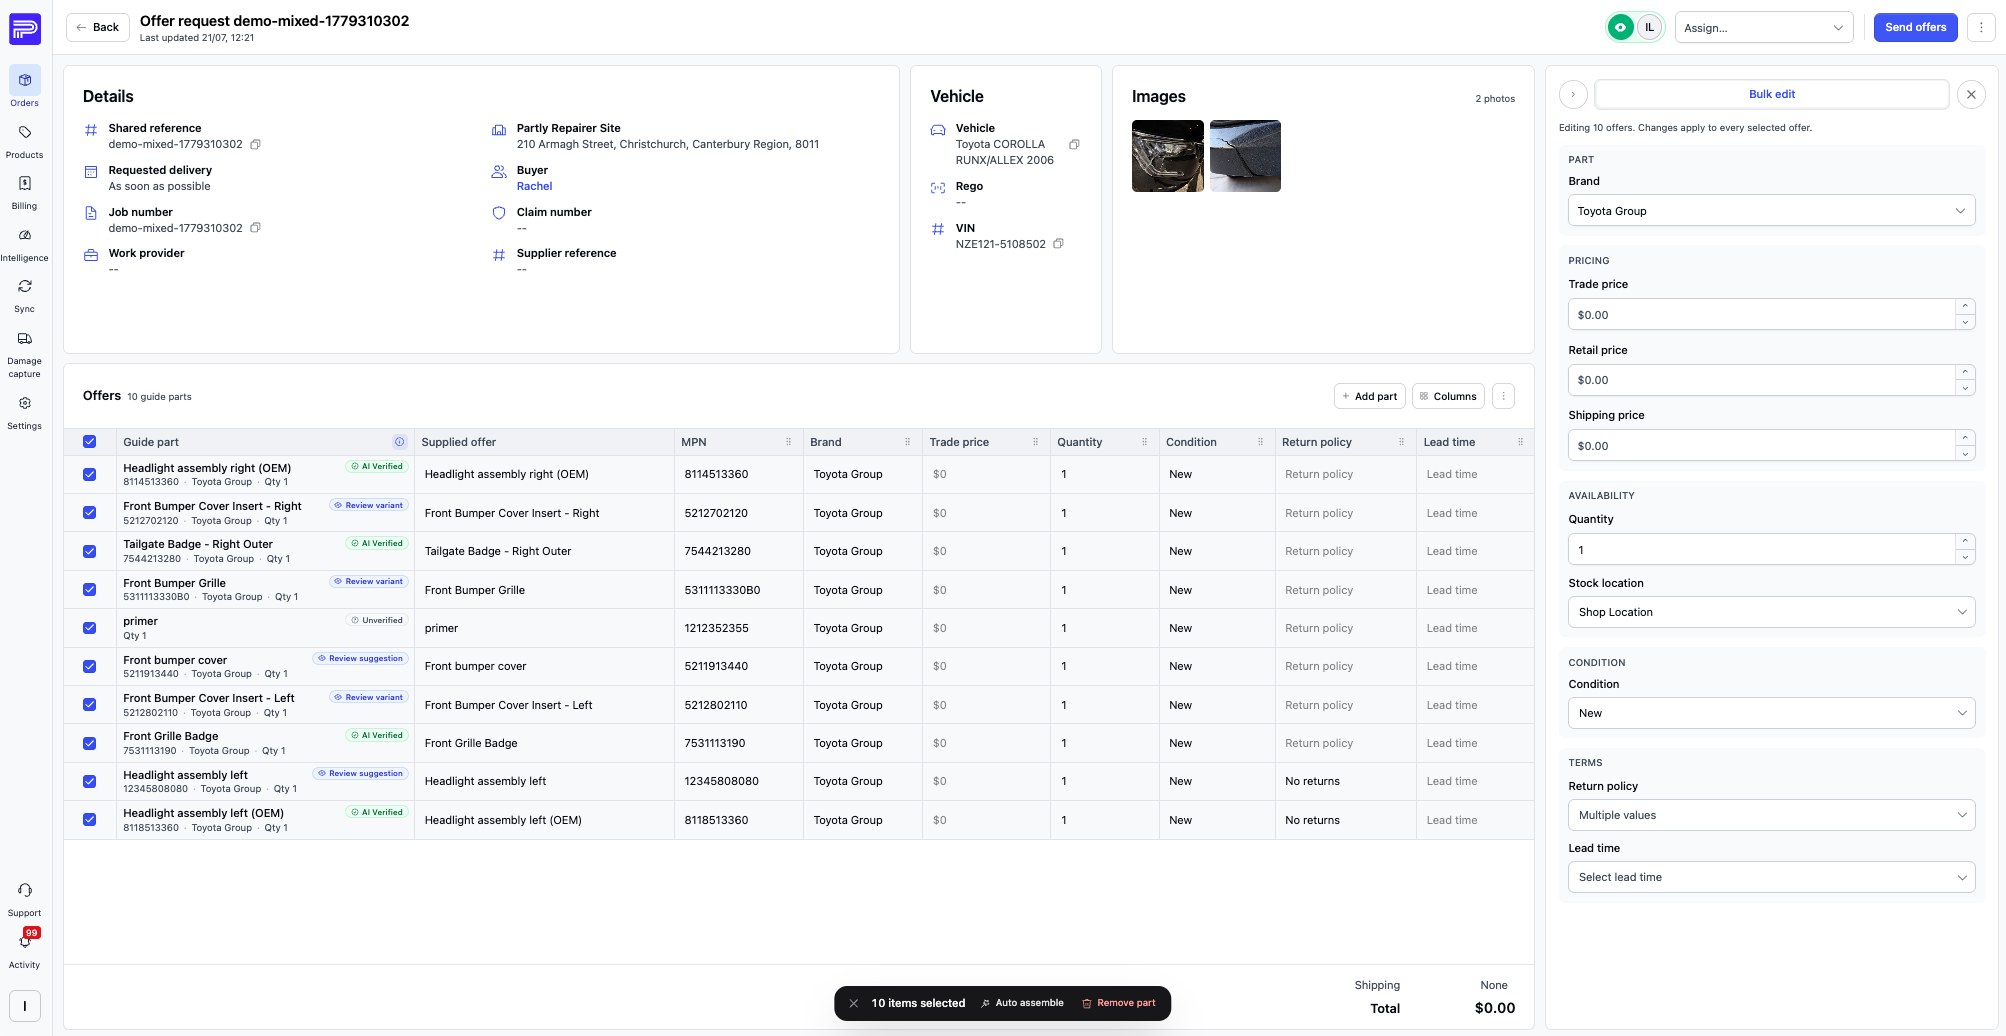Sort by the Brand column header

pyautogui.click(x=826, y=442)
